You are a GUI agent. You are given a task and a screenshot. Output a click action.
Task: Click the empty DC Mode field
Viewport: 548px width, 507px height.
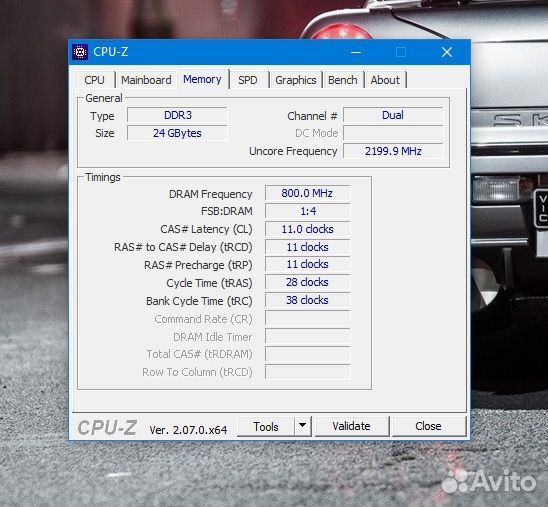point(393,133)
